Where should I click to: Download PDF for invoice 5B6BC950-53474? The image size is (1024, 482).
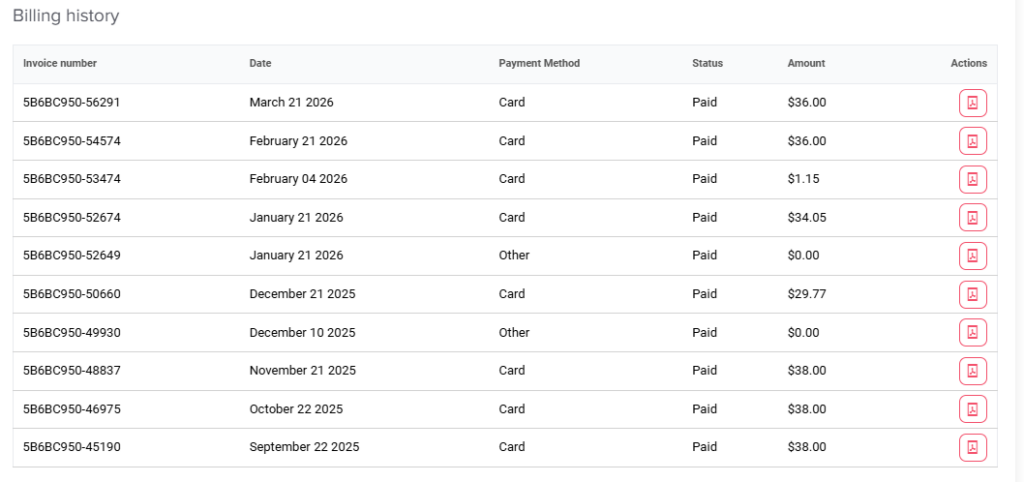click(972, 180)
